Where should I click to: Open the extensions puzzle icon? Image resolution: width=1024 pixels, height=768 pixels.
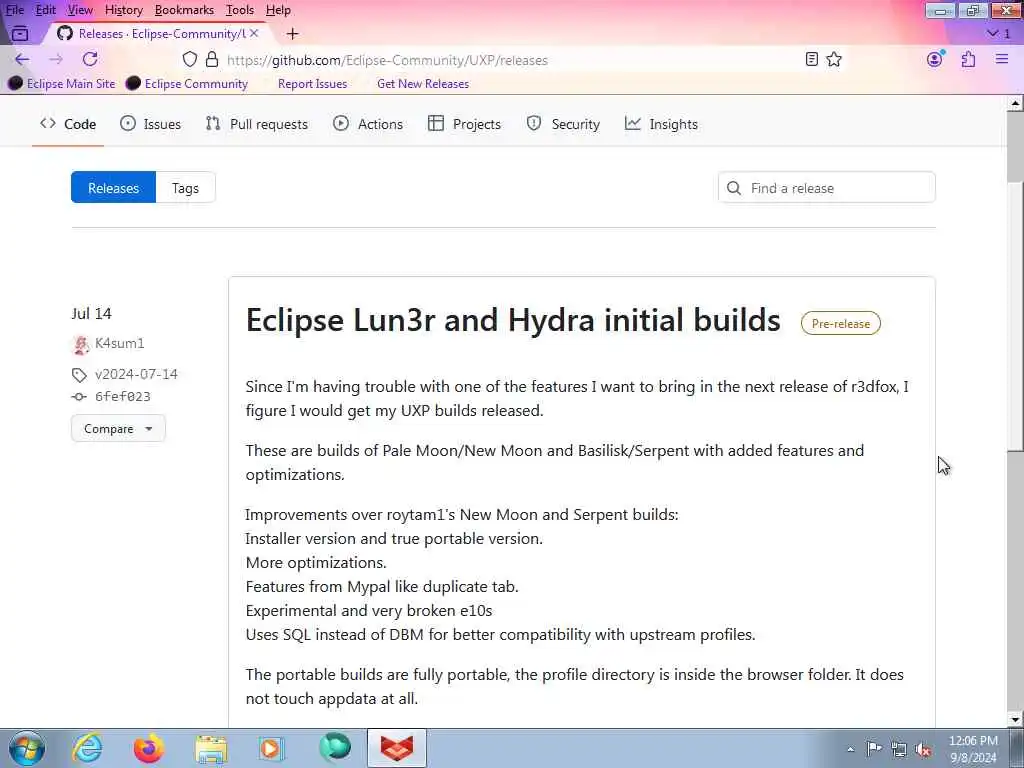pyautogui.click(x=968, y=59)
